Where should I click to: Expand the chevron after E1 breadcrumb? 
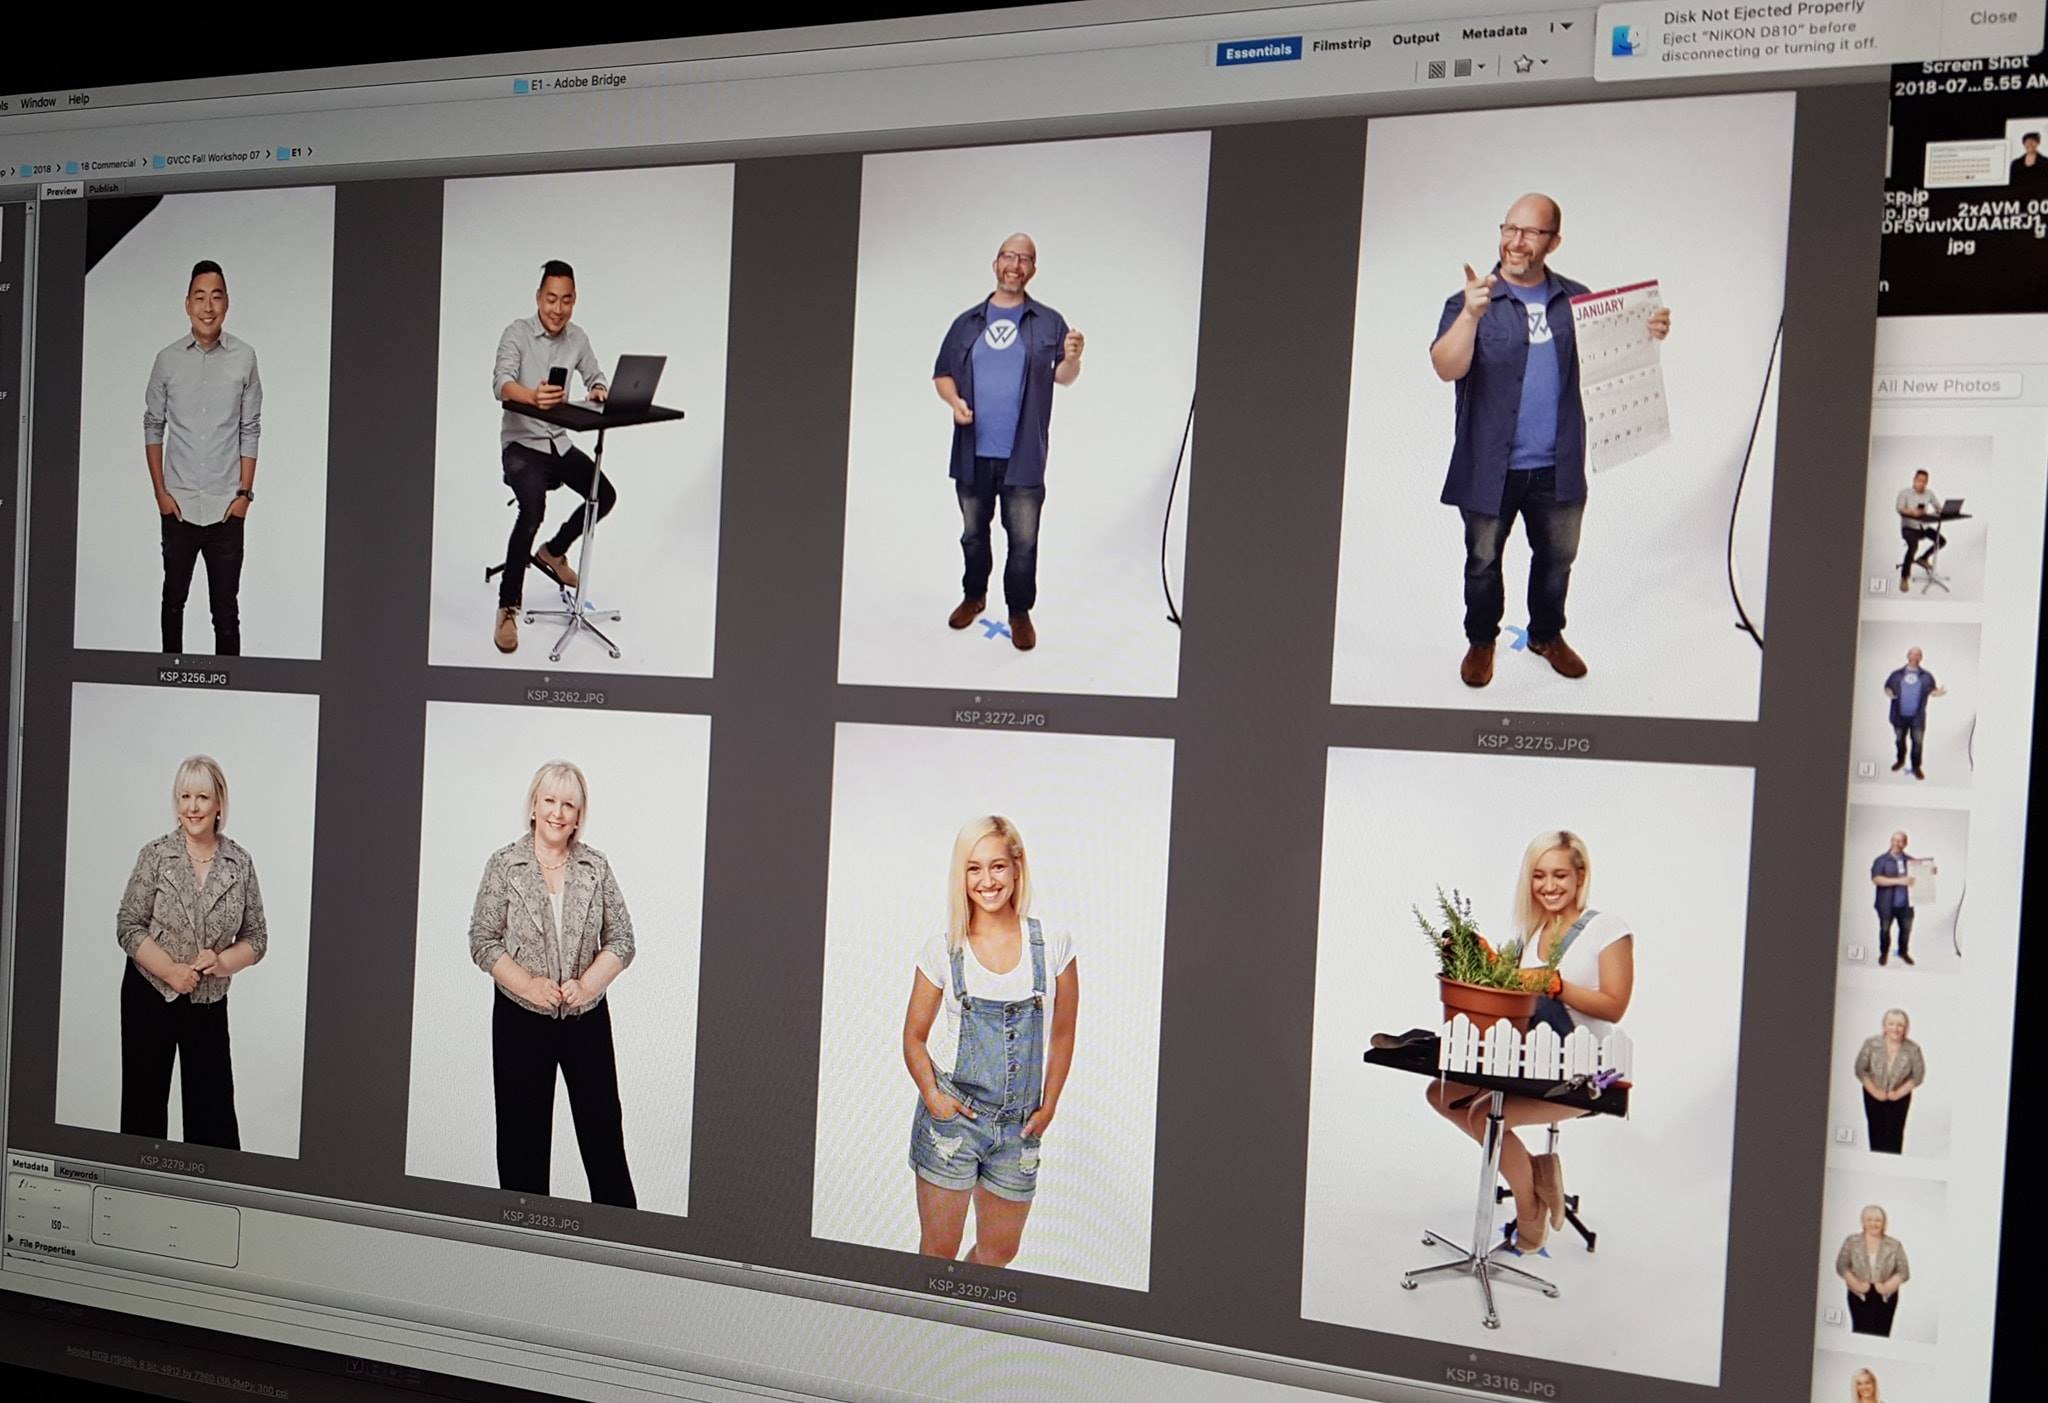(310, 152)
